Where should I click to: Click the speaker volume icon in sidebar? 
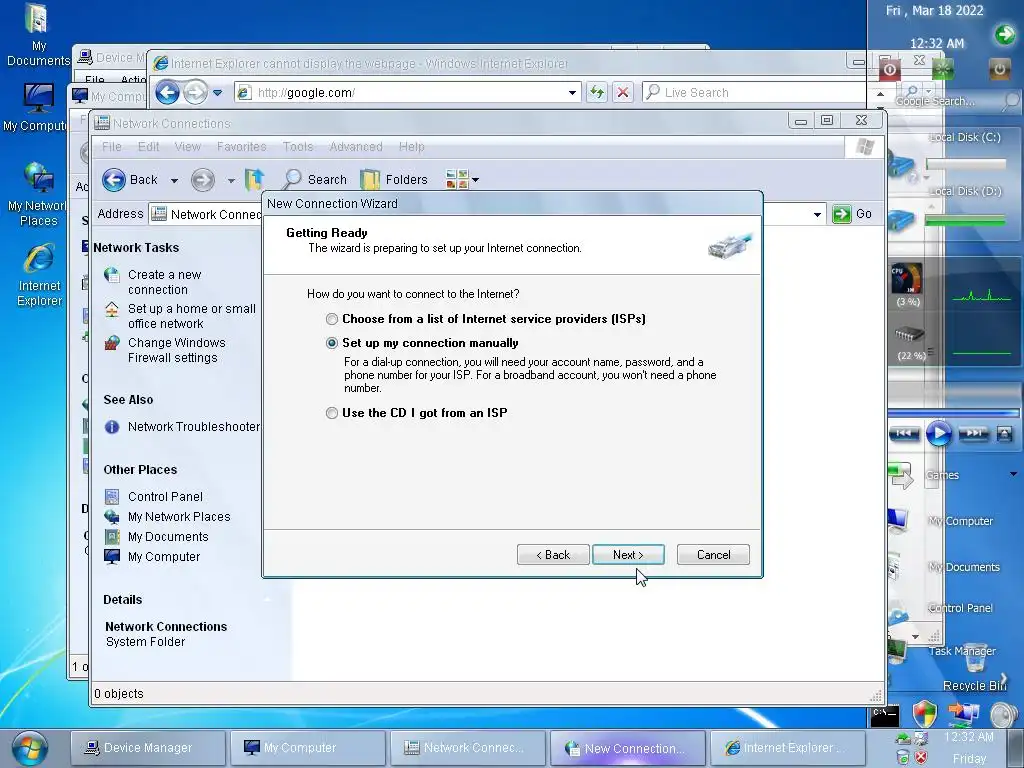pos(1002,714)
